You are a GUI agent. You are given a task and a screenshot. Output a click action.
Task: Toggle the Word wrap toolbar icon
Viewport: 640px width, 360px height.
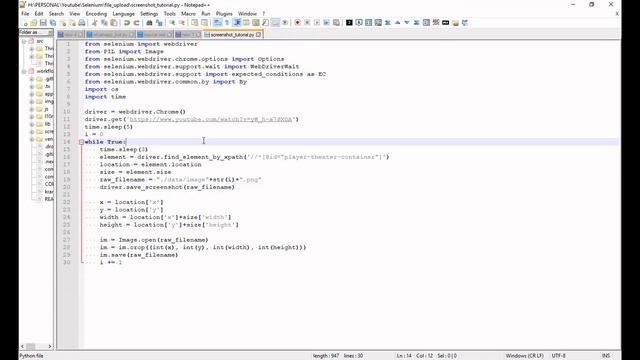(218, 23)
